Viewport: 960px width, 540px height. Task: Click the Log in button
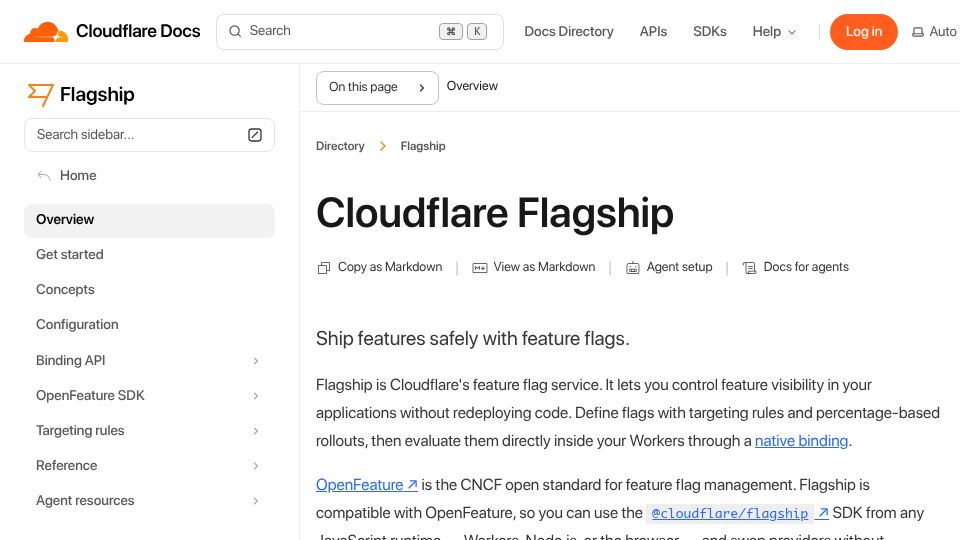pyautogui.click(x=863, y=32)
